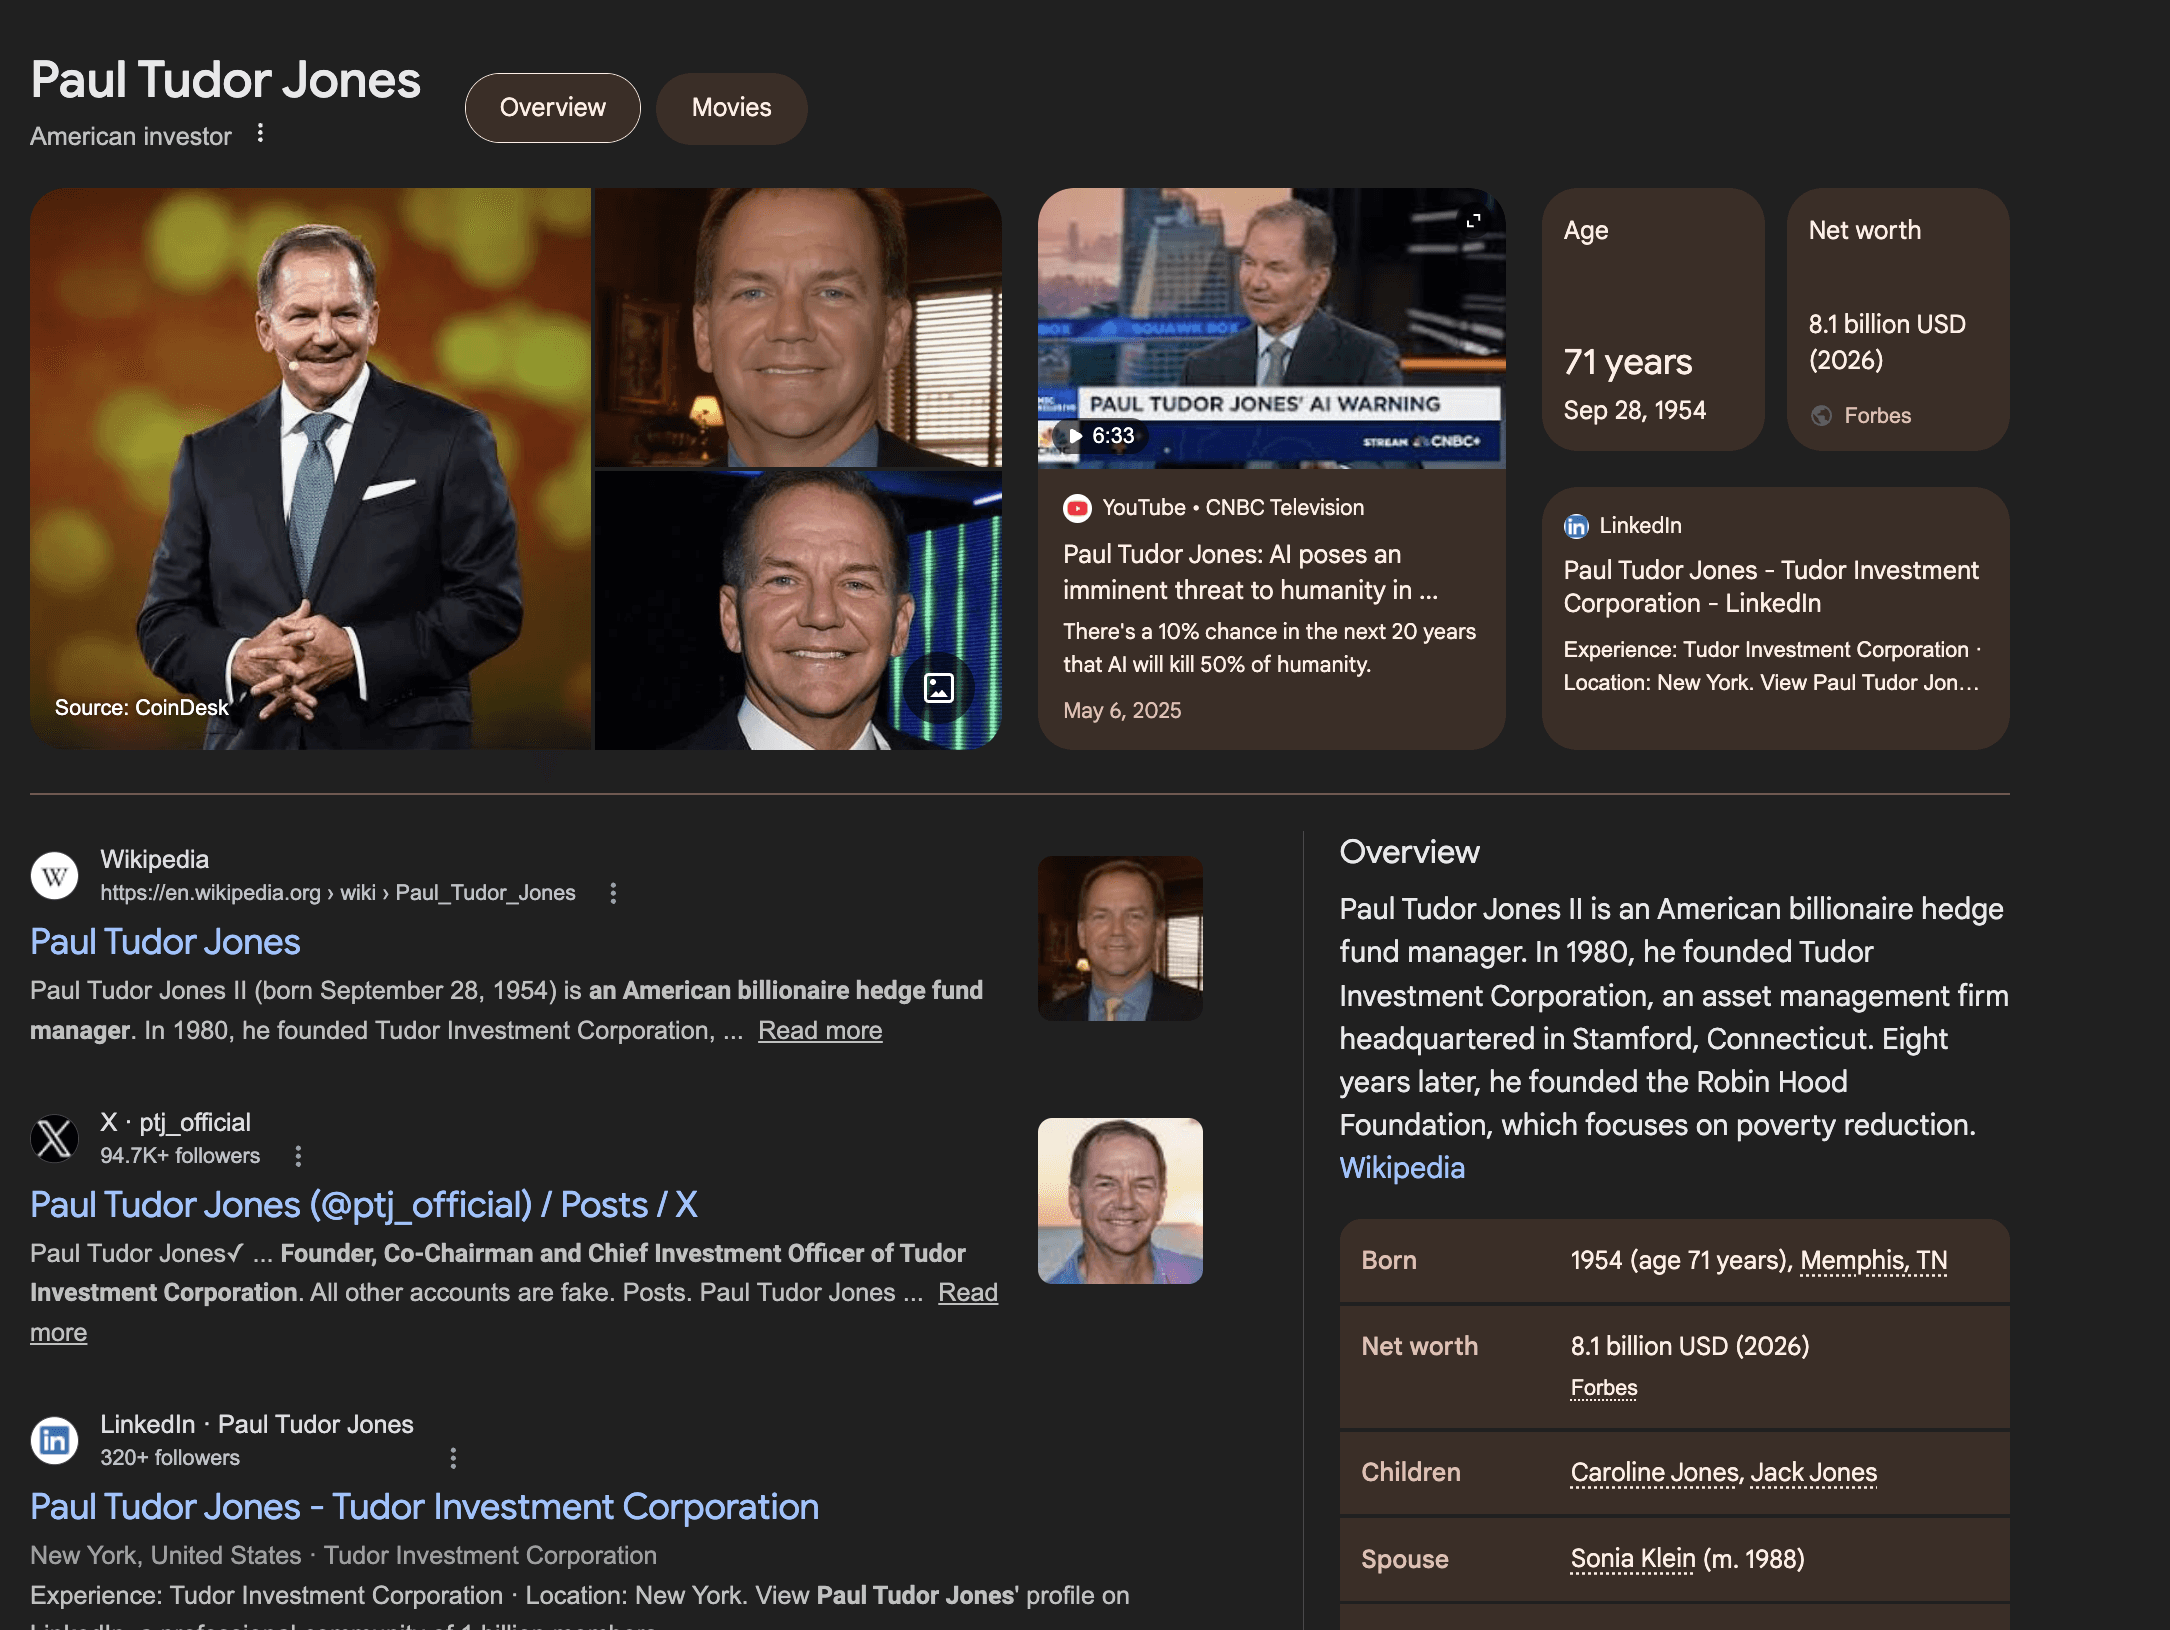The height and width of the screenshot is (1630, 2170).
Task: Click Read more on the Wikipedia snippet
Action: tap(819, 1031)
